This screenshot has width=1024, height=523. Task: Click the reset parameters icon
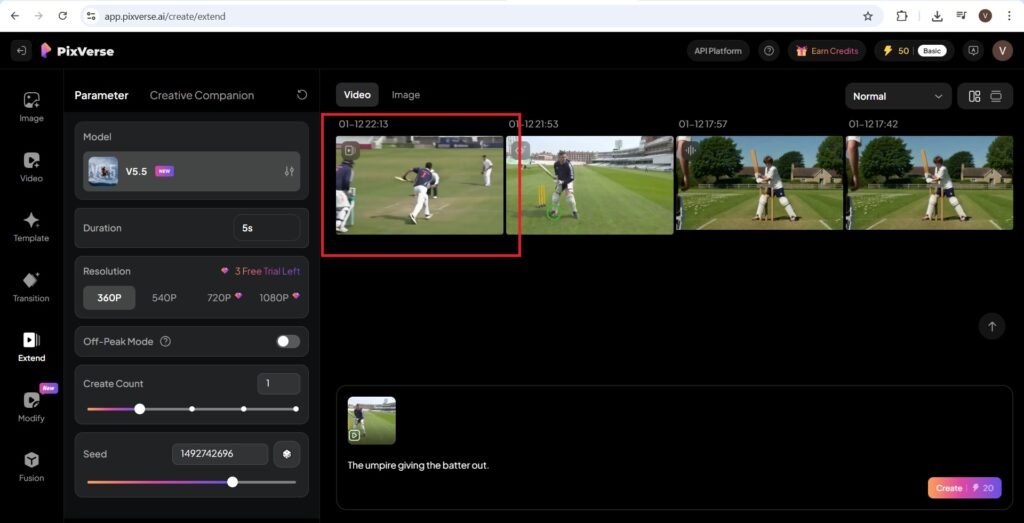pos(302,95)
